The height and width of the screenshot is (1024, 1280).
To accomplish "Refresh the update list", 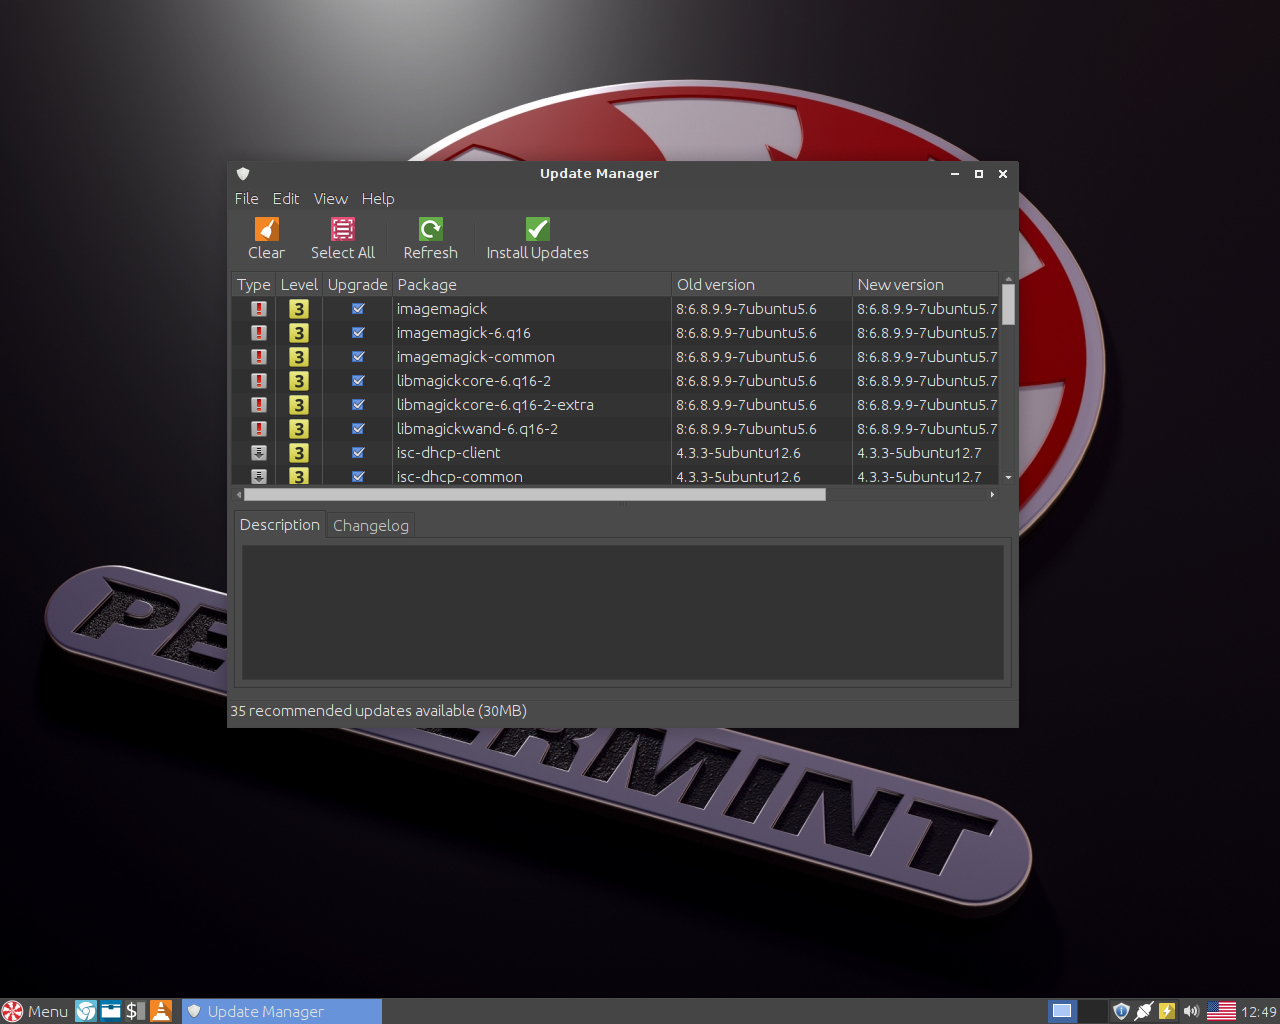I will pos(430,239).
